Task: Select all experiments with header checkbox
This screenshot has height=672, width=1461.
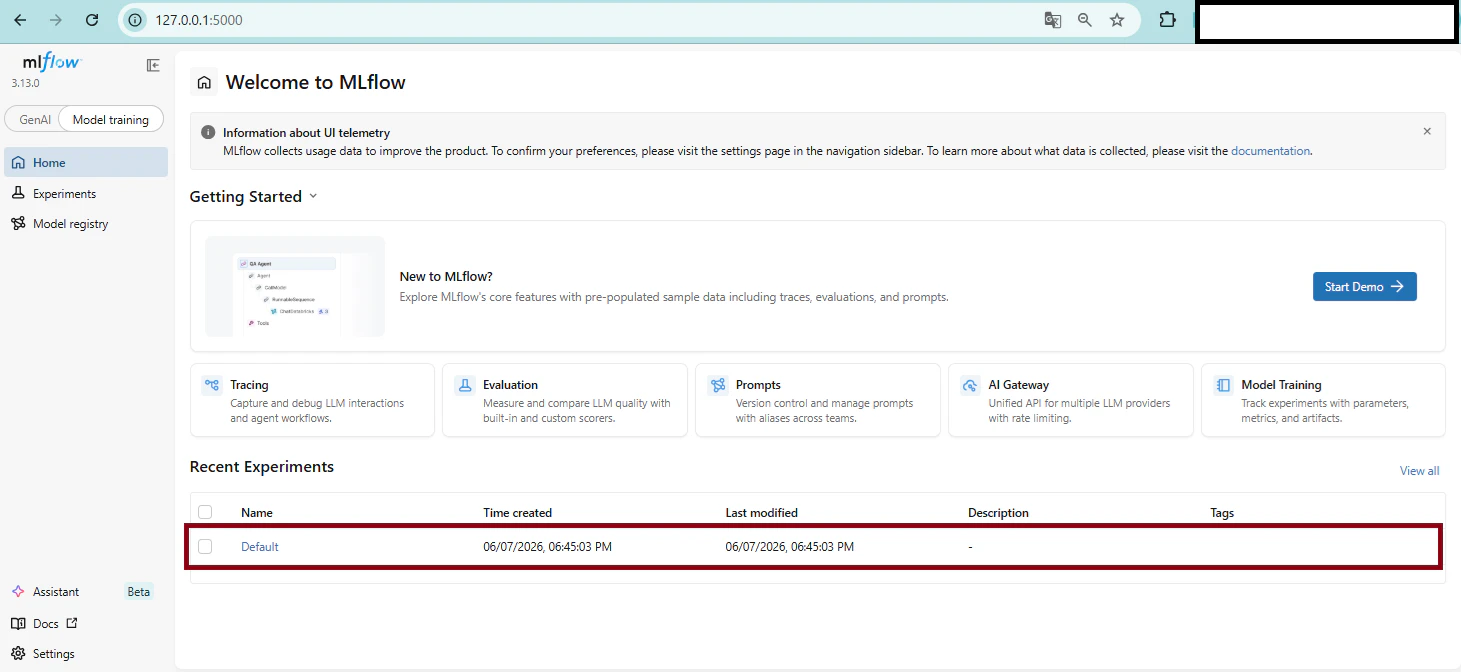Action: click(205, 512)
